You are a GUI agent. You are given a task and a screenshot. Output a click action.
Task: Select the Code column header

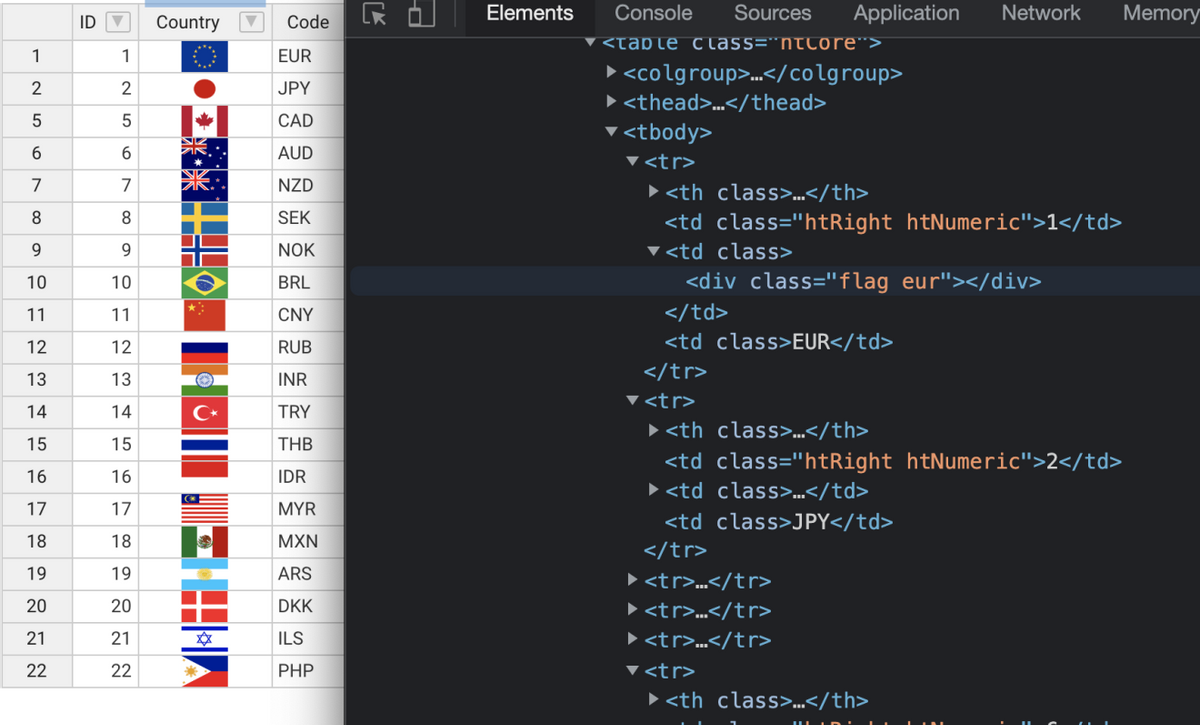coord(307,22)
